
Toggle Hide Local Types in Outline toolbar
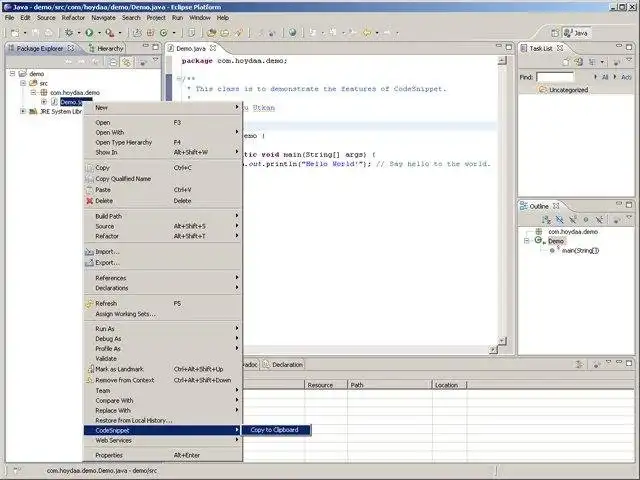pos(599,220)
